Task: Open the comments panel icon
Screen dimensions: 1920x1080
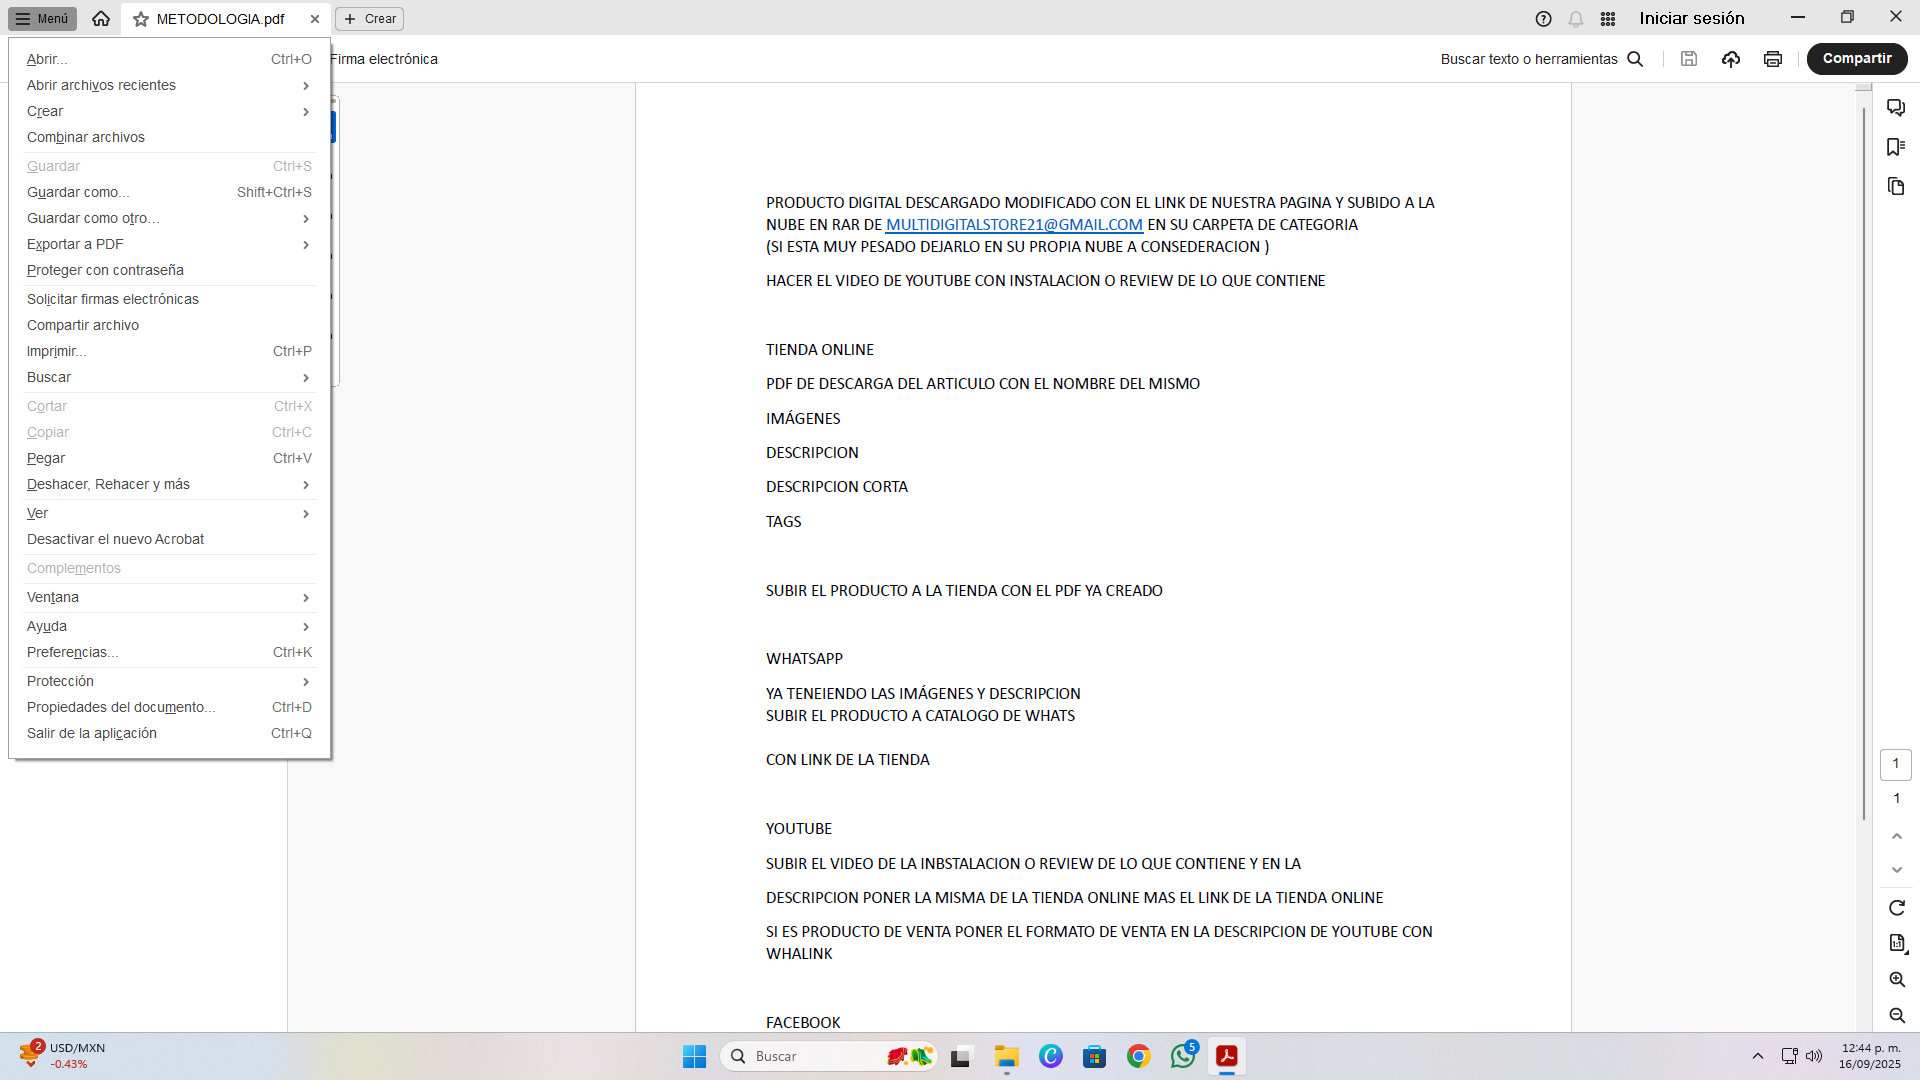Action: coord(1896,108)
